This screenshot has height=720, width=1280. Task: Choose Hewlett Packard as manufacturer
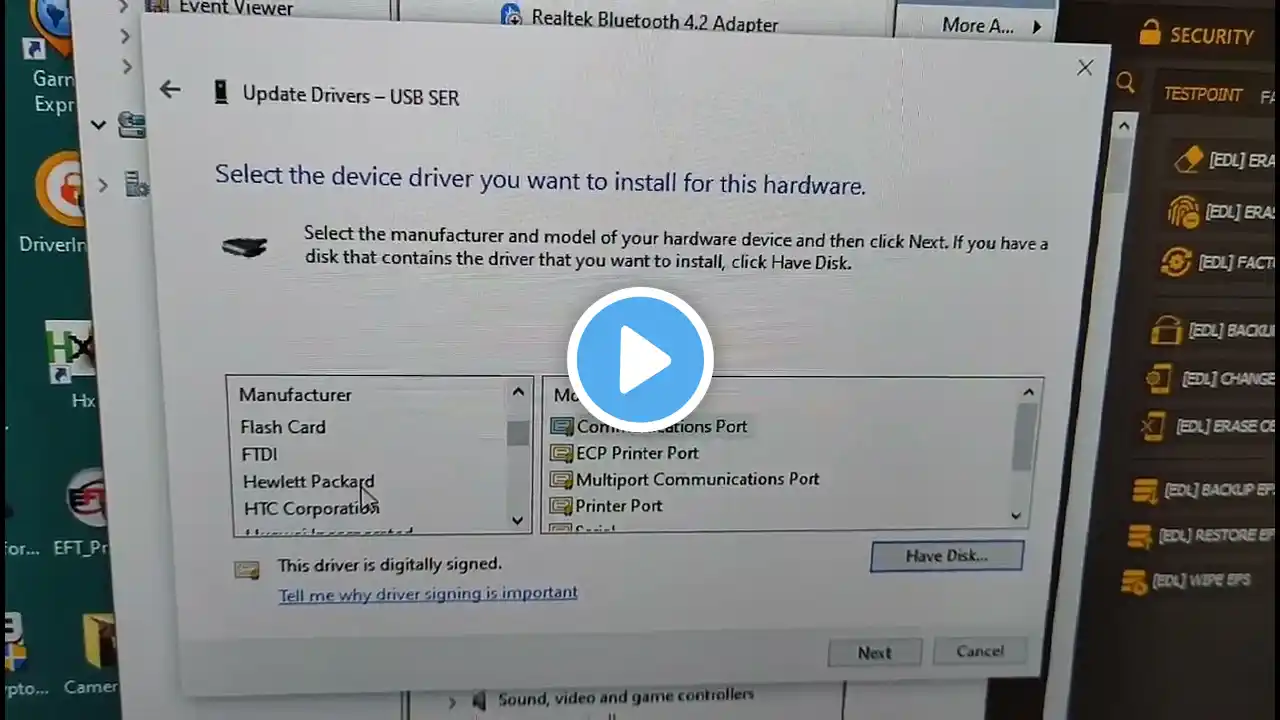coord(308,481)
